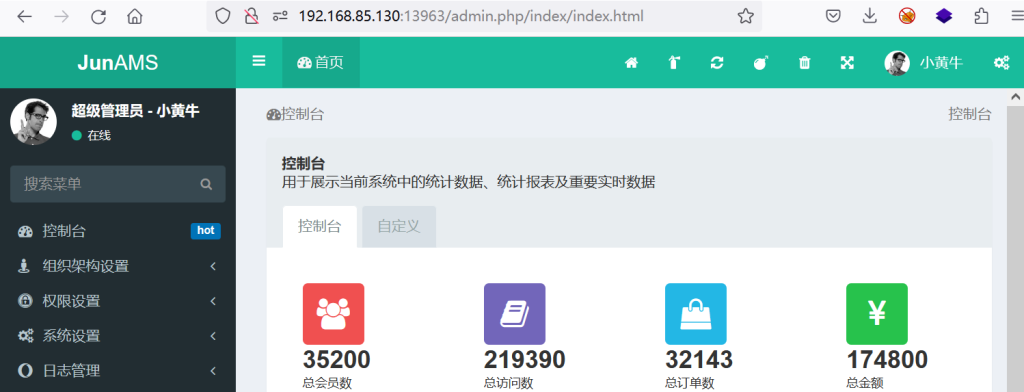Click the 搜索菜单 search input field

[118, 184]
